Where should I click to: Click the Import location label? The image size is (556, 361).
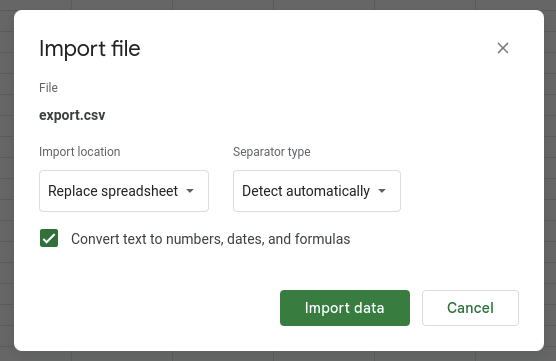(79, 152)
